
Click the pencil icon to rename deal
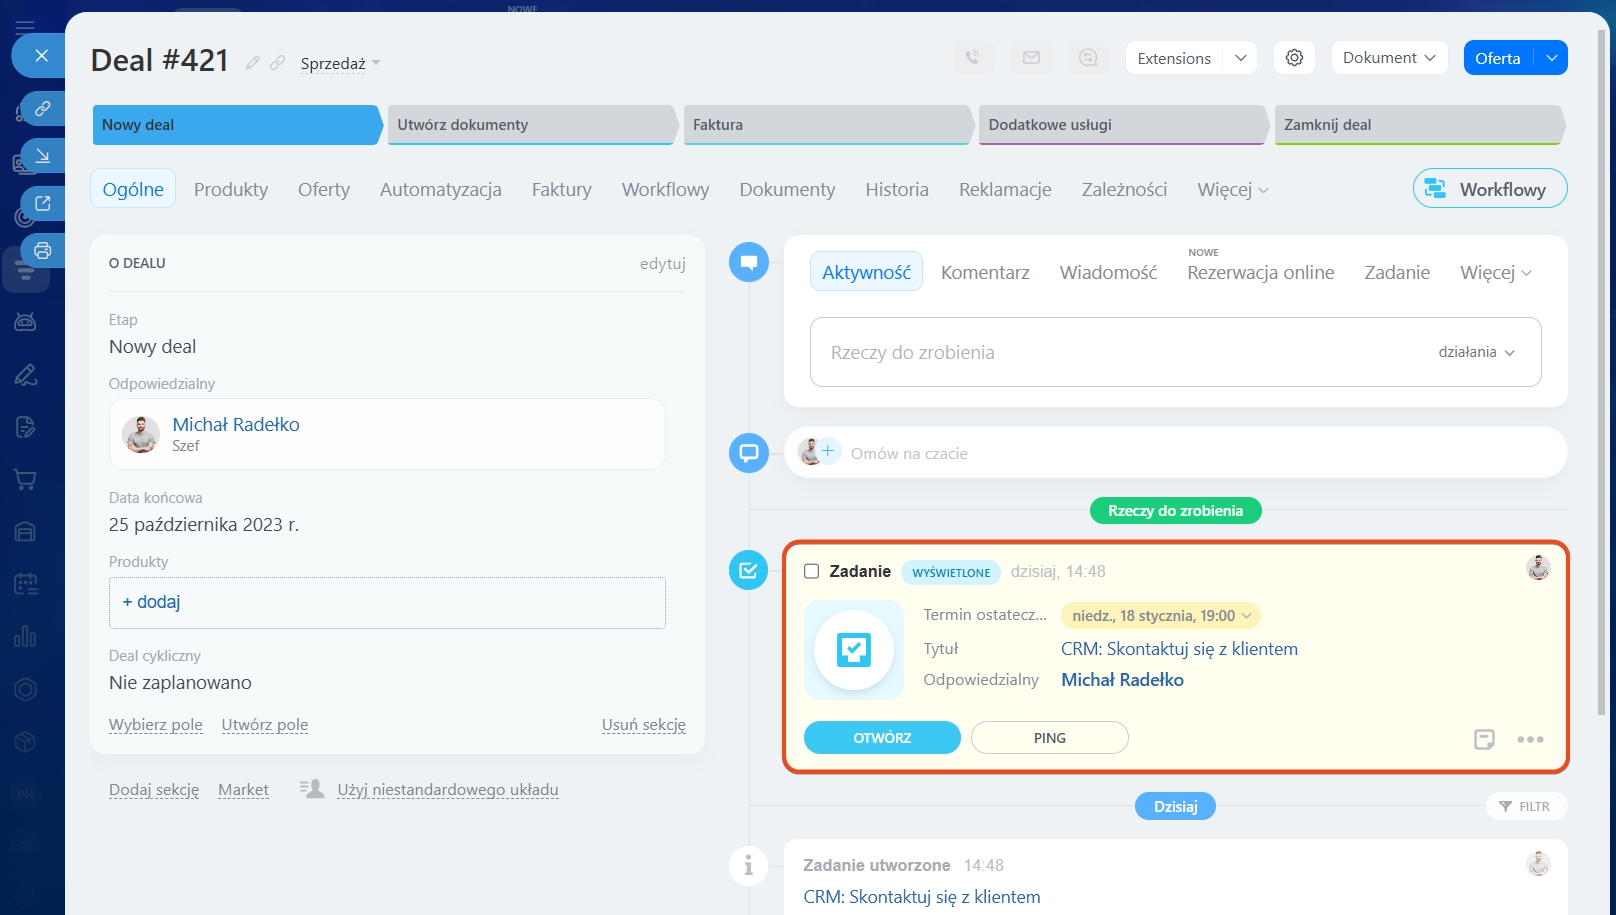click(253, 63)
